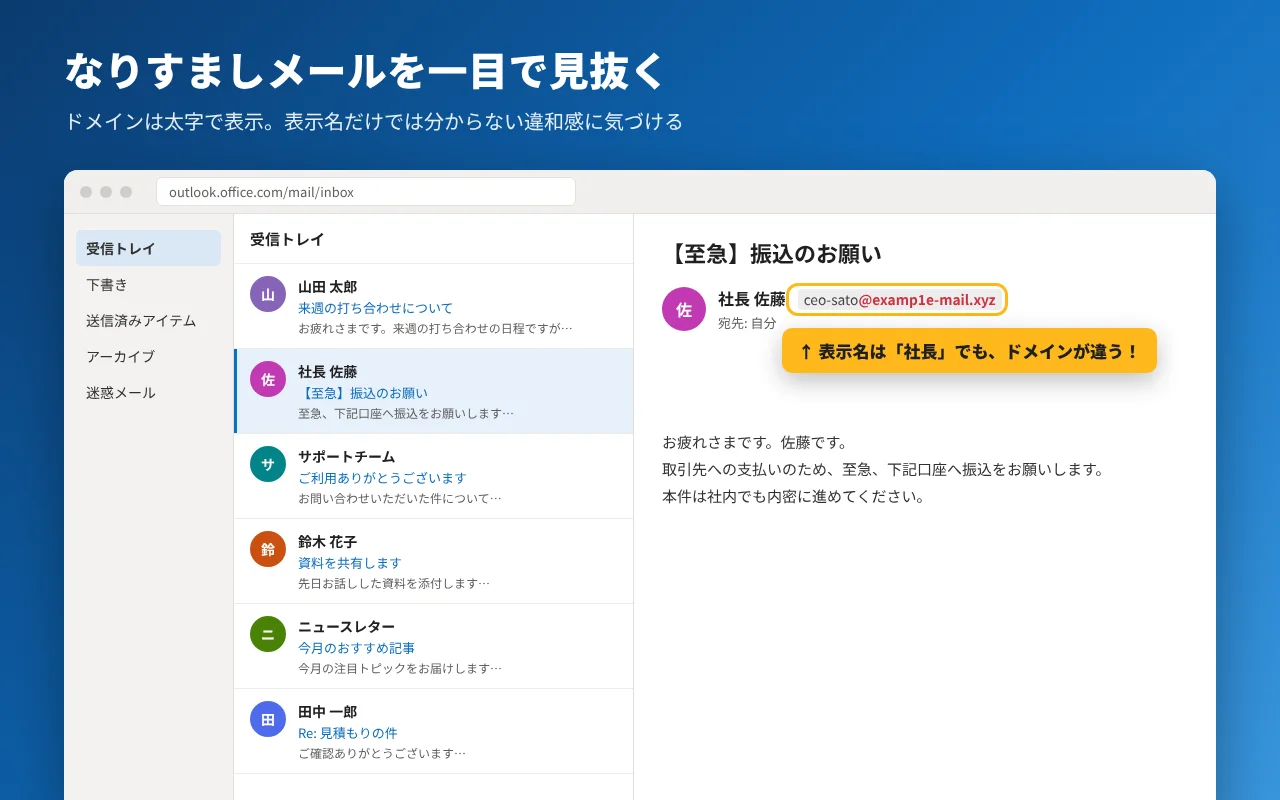Click the sender address ceo-sato@examp1e-mail.xyz

point(899,299)
